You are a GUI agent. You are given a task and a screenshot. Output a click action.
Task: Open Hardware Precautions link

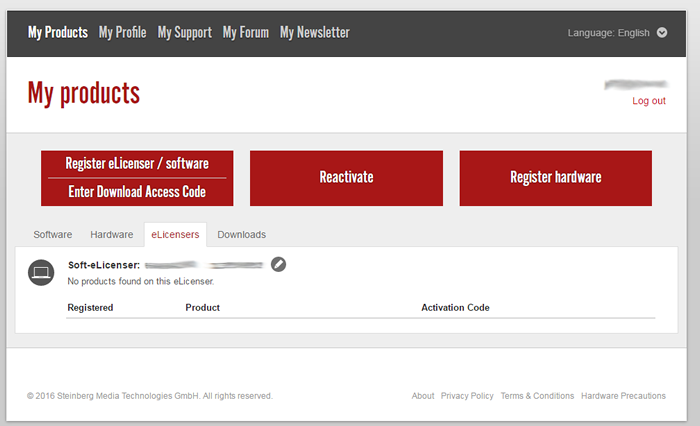pos(623,396)
